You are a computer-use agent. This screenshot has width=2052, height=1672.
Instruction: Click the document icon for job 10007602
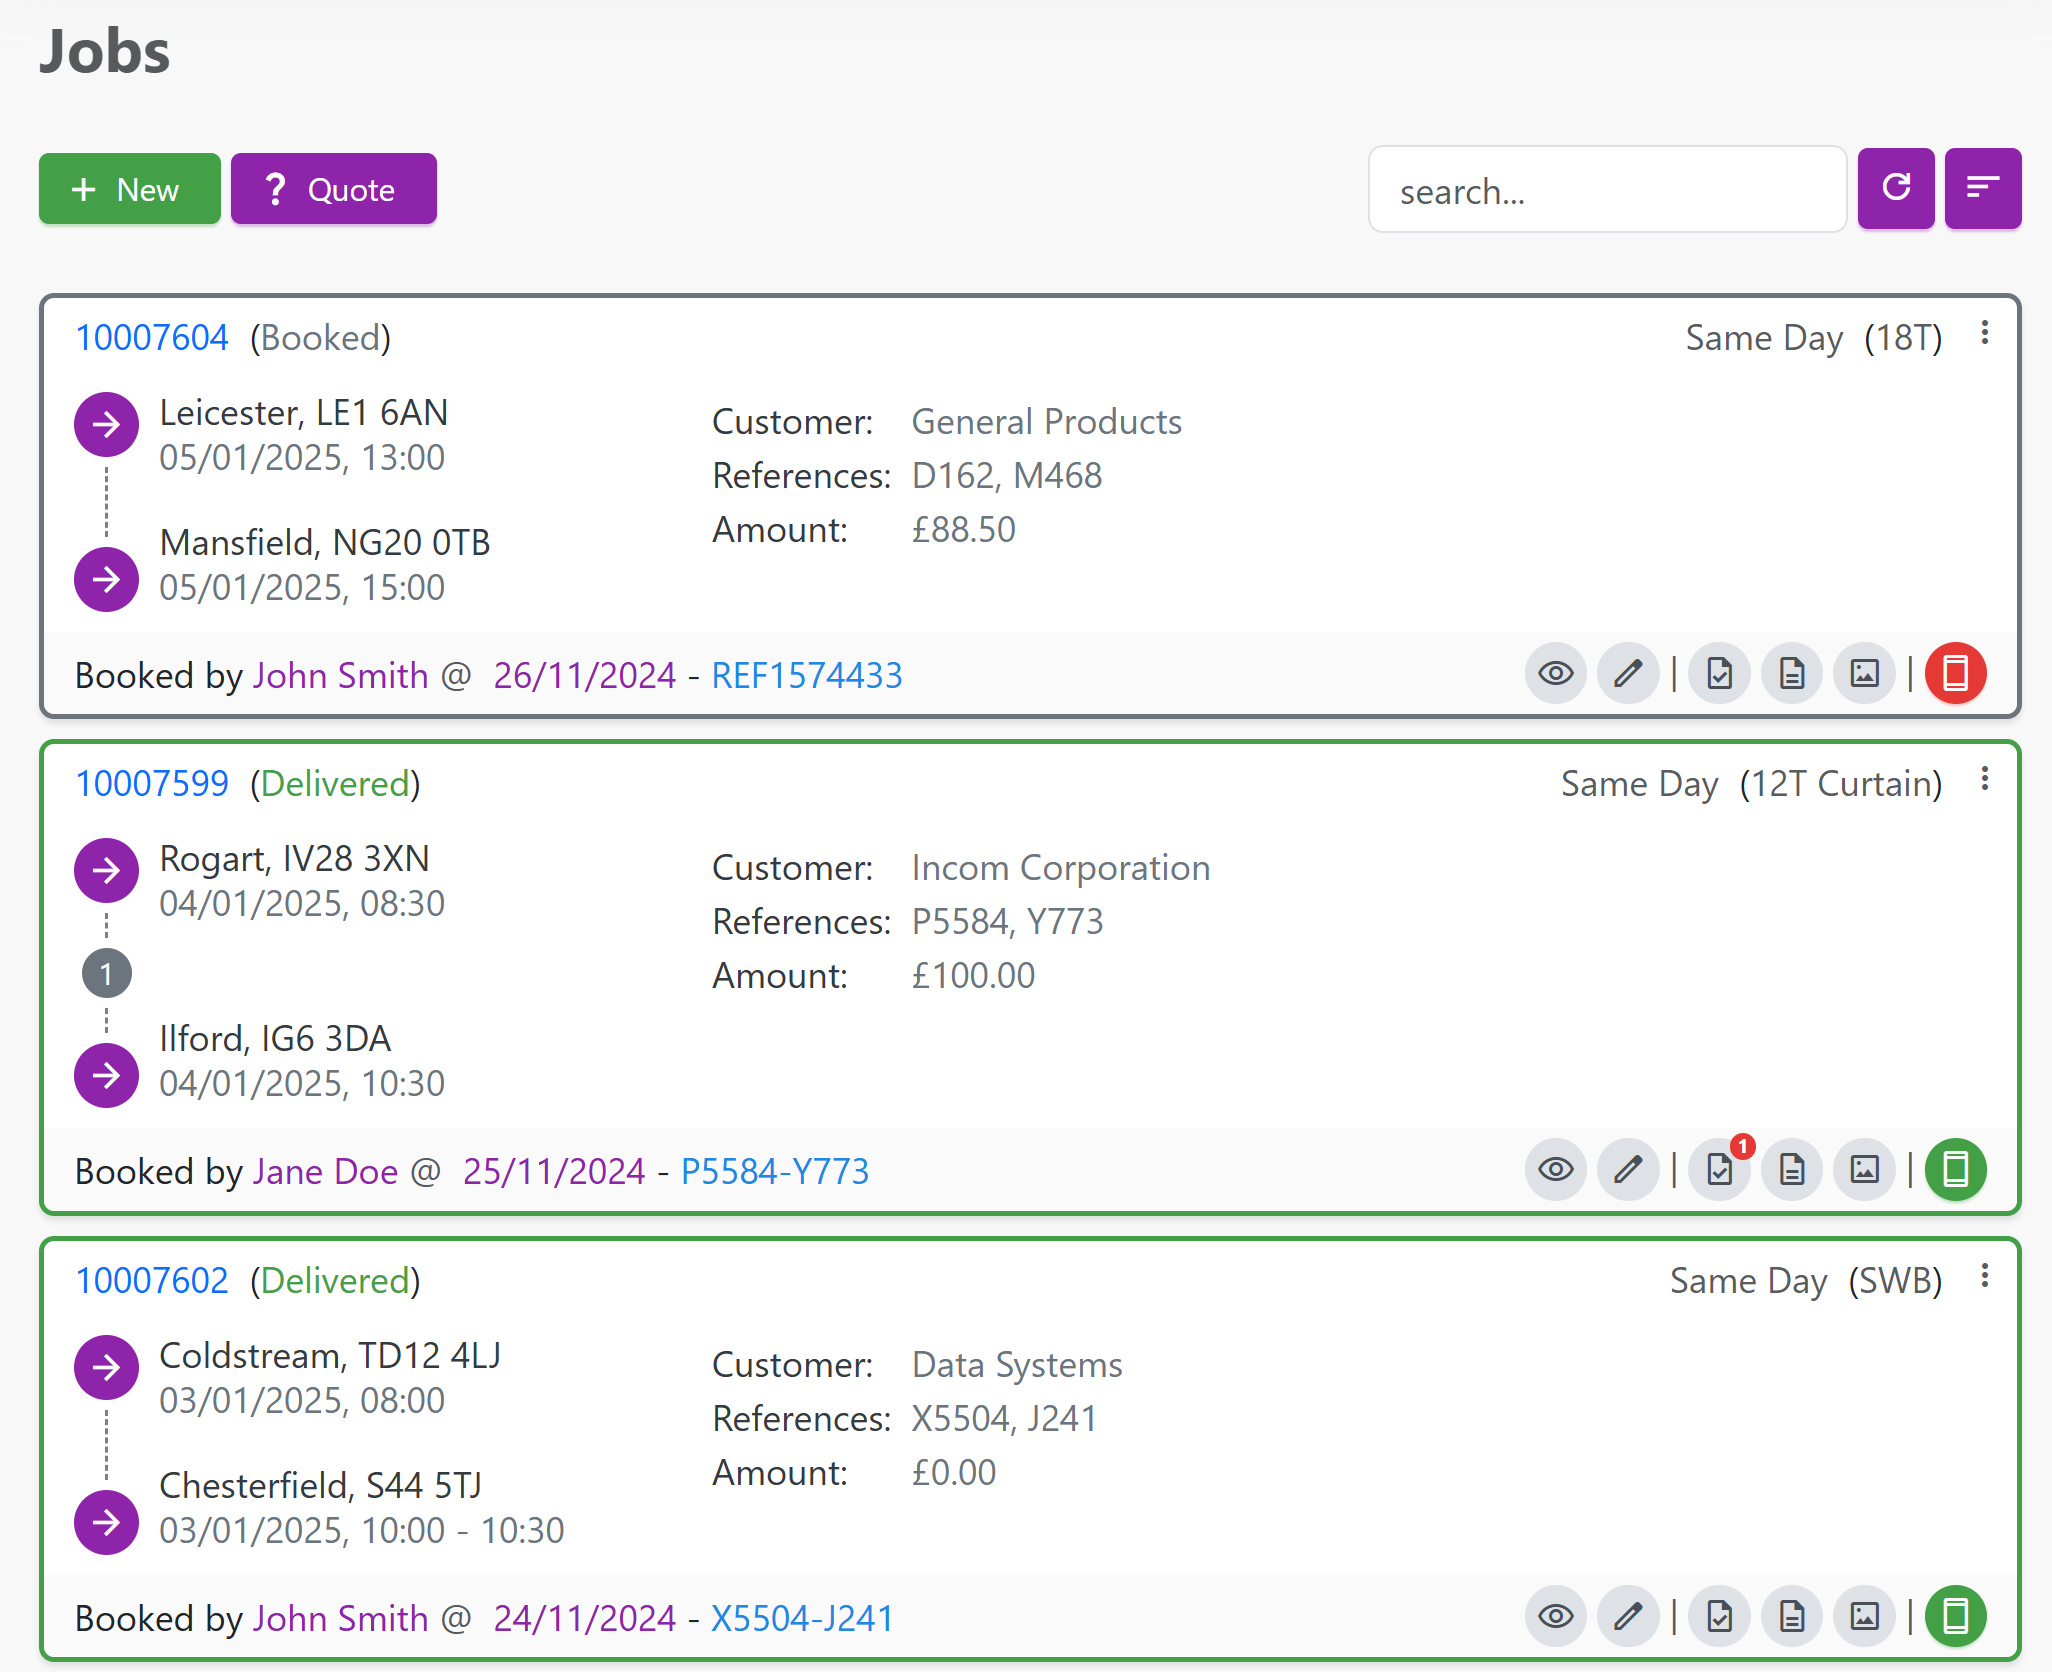1792,1617
